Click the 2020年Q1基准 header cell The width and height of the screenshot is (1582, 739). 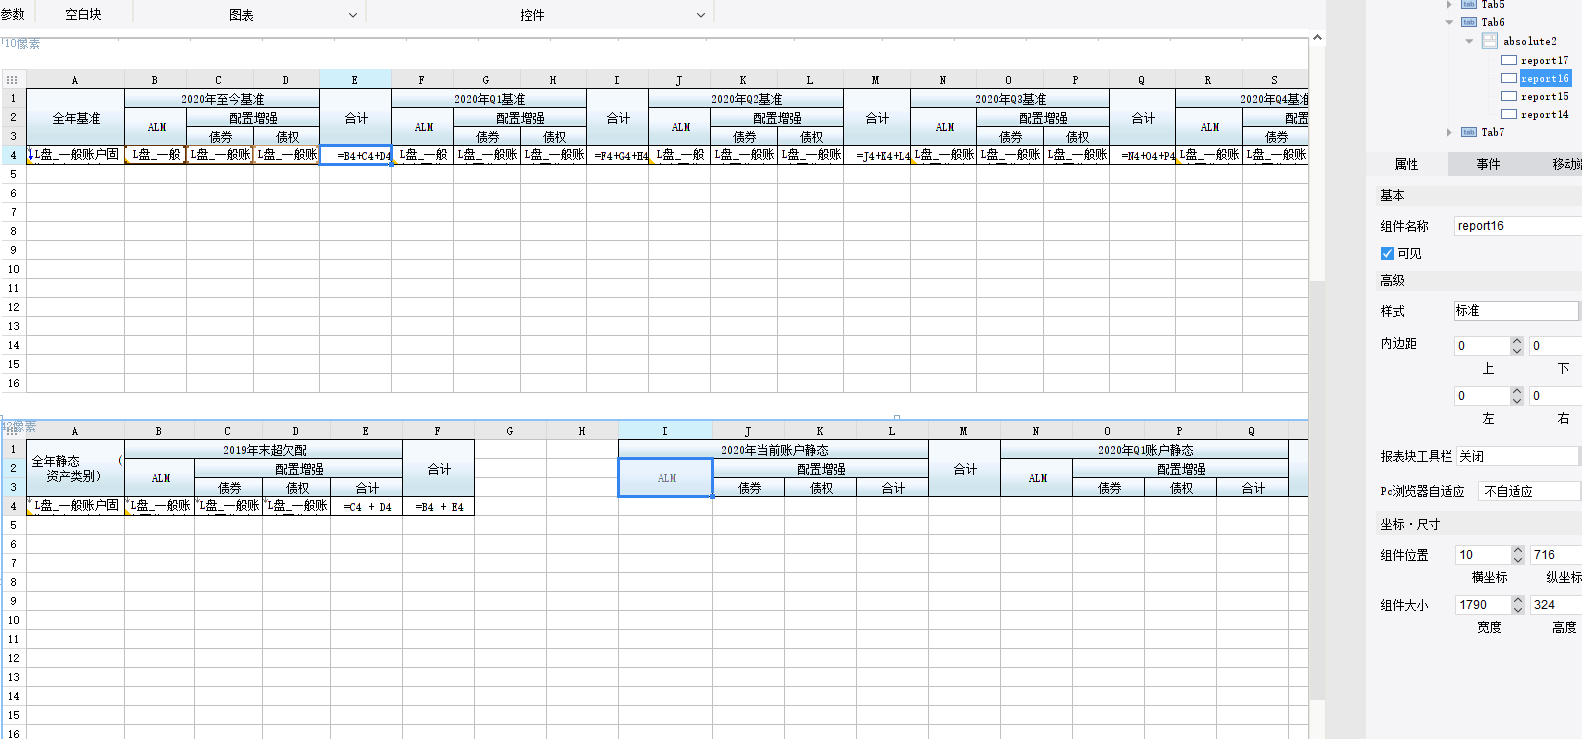489,99
